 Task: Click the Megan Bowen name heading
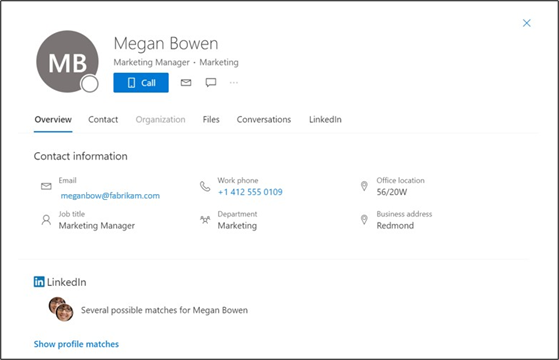[x=166, y=43]
